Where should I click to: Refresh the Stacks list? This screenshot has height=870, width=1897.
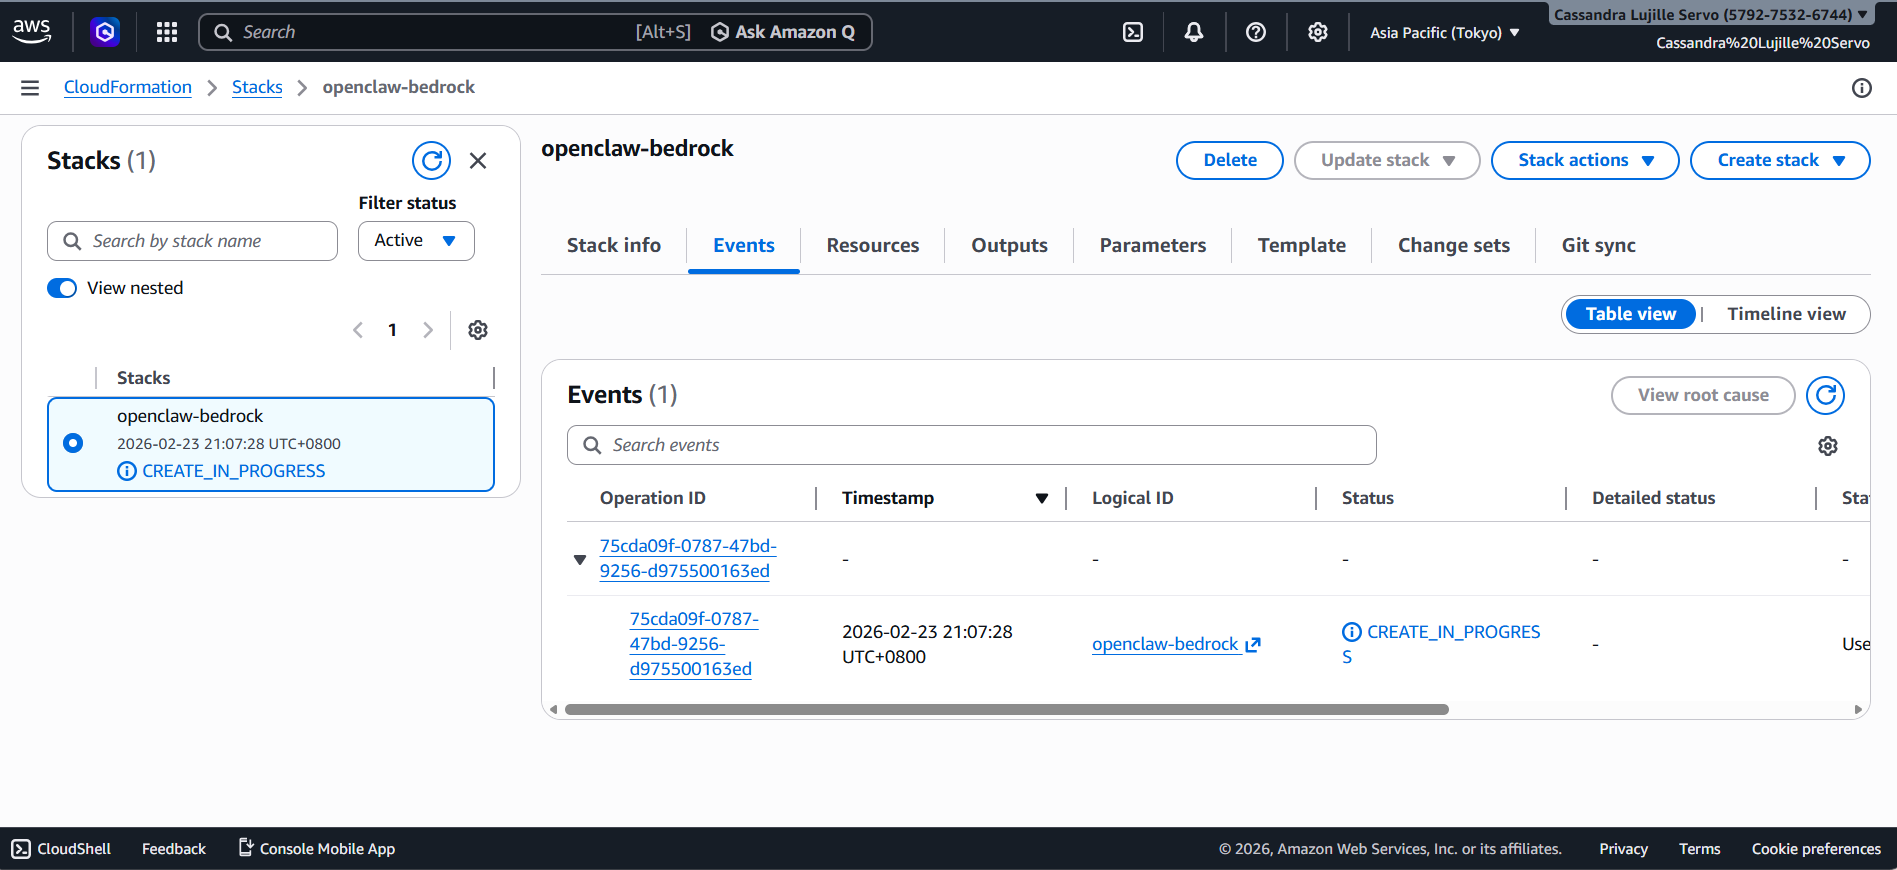click(431, 160)
